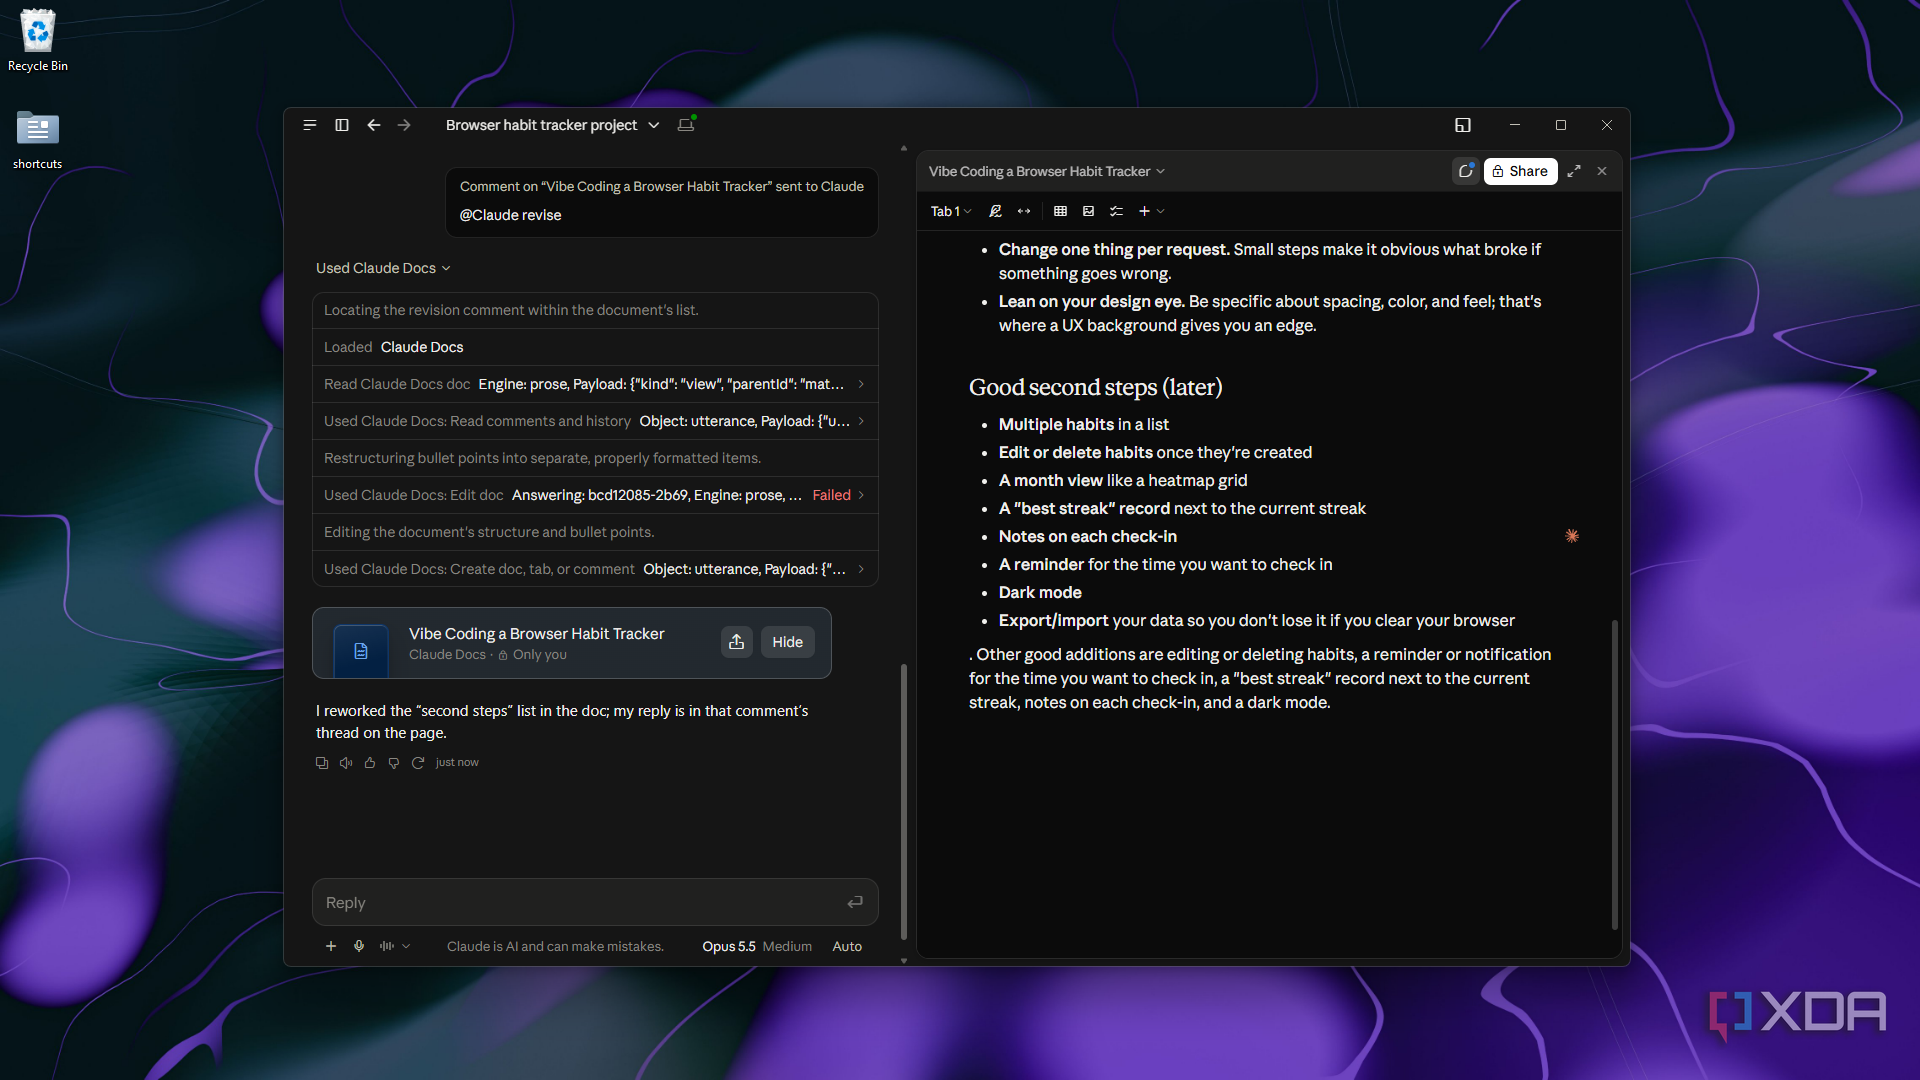The width and height of the screenshot is (1920, 1080).
Task: Collapse the Used Claude Docs section
Action: point(383,268)
